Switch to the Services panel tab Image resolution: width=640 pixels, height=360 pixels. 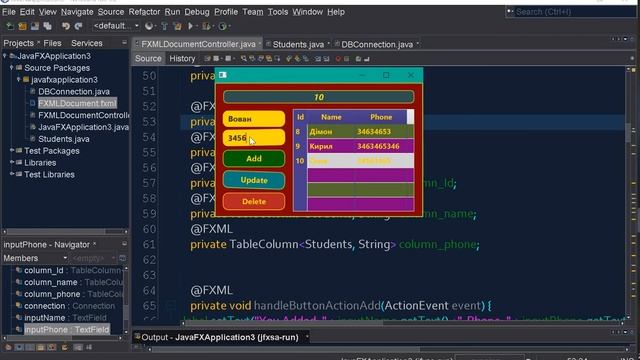87,43
